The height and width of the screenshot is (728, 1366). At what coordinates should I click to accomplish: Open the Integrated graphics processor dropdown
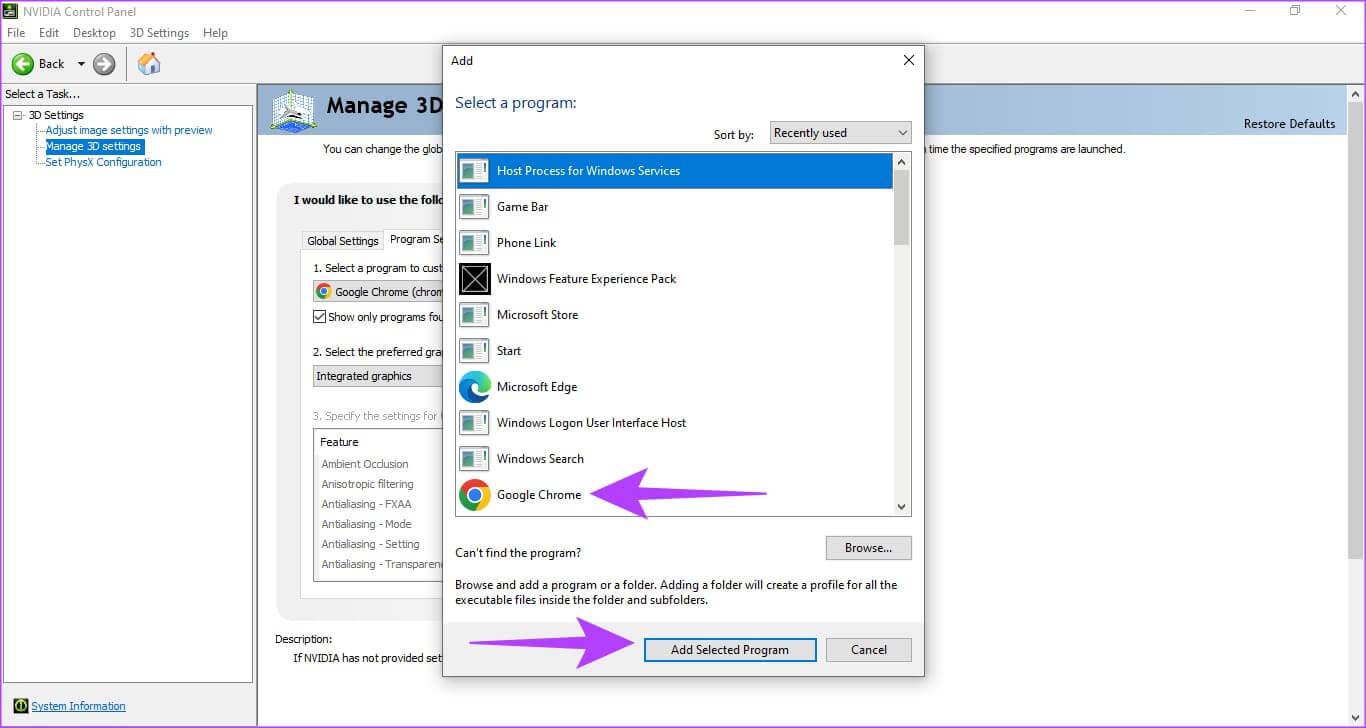point(377,376)
